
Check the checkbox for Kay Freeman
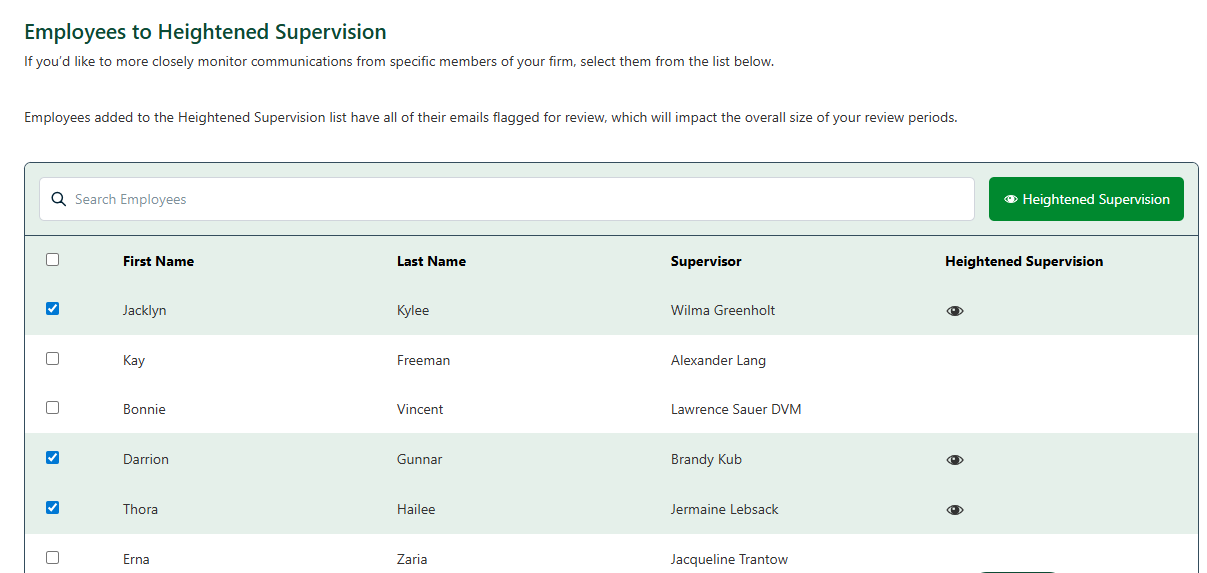click(53, 359)
